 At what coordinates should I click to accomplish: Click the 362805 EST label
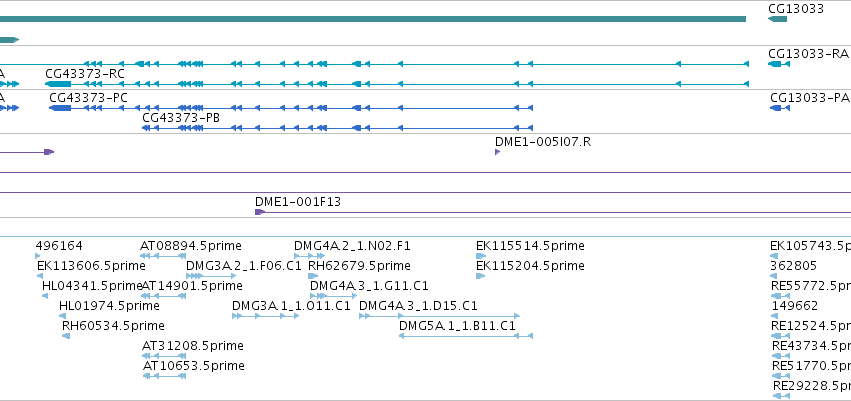pyautogui.click(x=793, y=265)
